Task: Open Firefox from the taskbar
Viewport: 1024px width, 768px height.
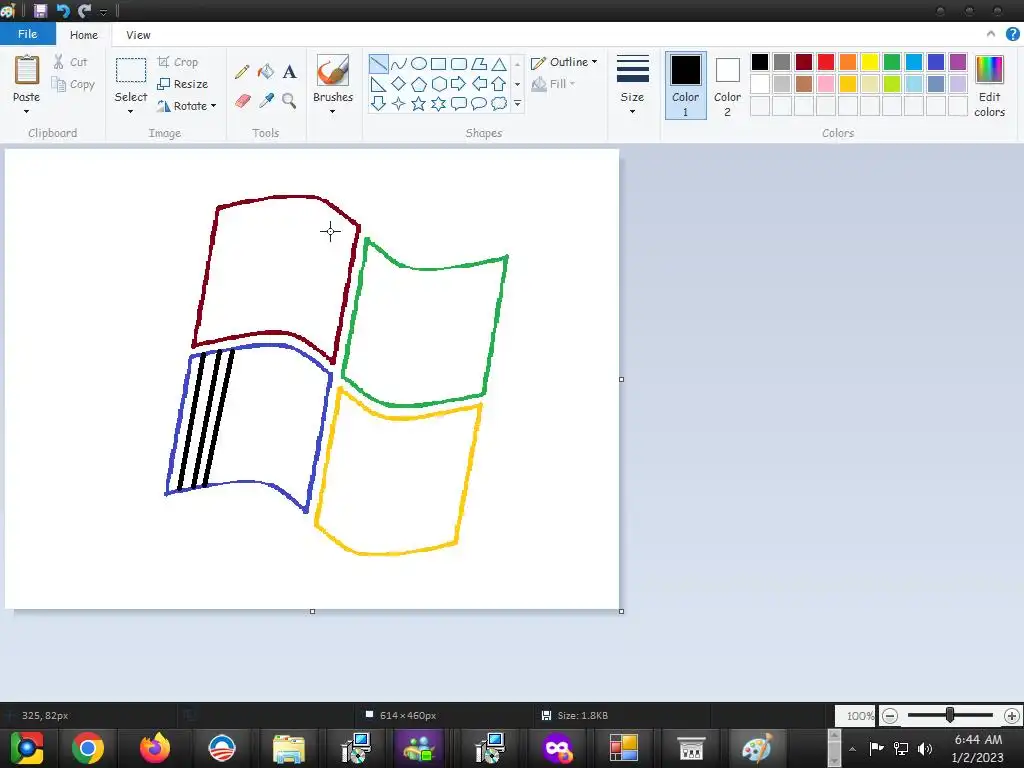Action: pyautogui.click(x=155, y=748)
